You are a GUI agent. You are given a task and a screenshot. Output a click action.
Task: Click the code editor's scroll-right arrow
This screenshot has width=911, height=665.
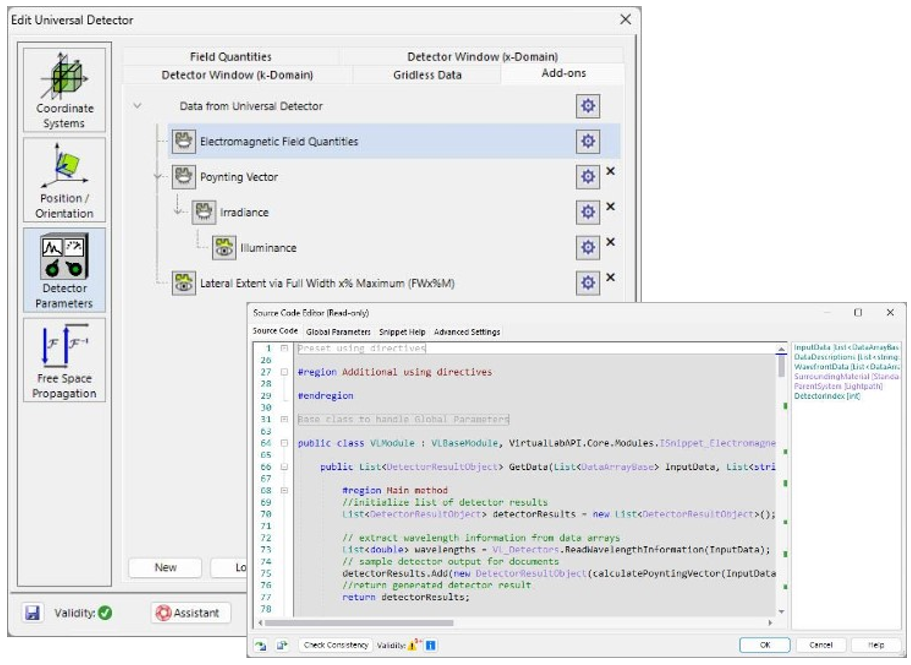click(x=770, y=623)
